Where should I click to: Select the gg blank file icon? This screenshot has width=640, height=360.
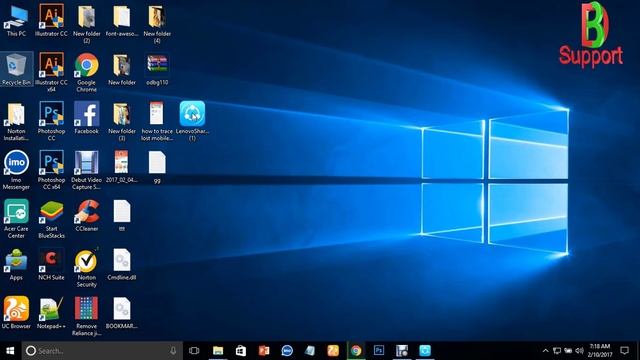157,167
